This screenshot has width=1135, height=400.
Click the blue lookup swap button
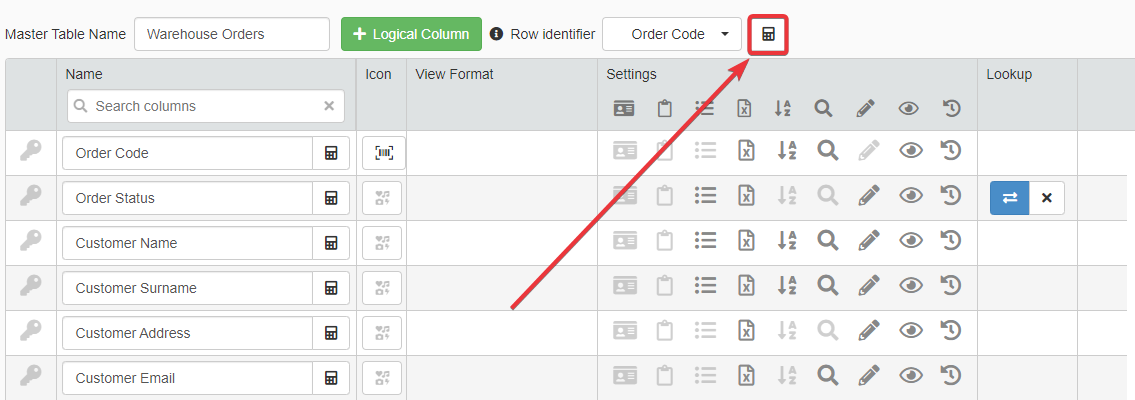(x=1010, y=198)
